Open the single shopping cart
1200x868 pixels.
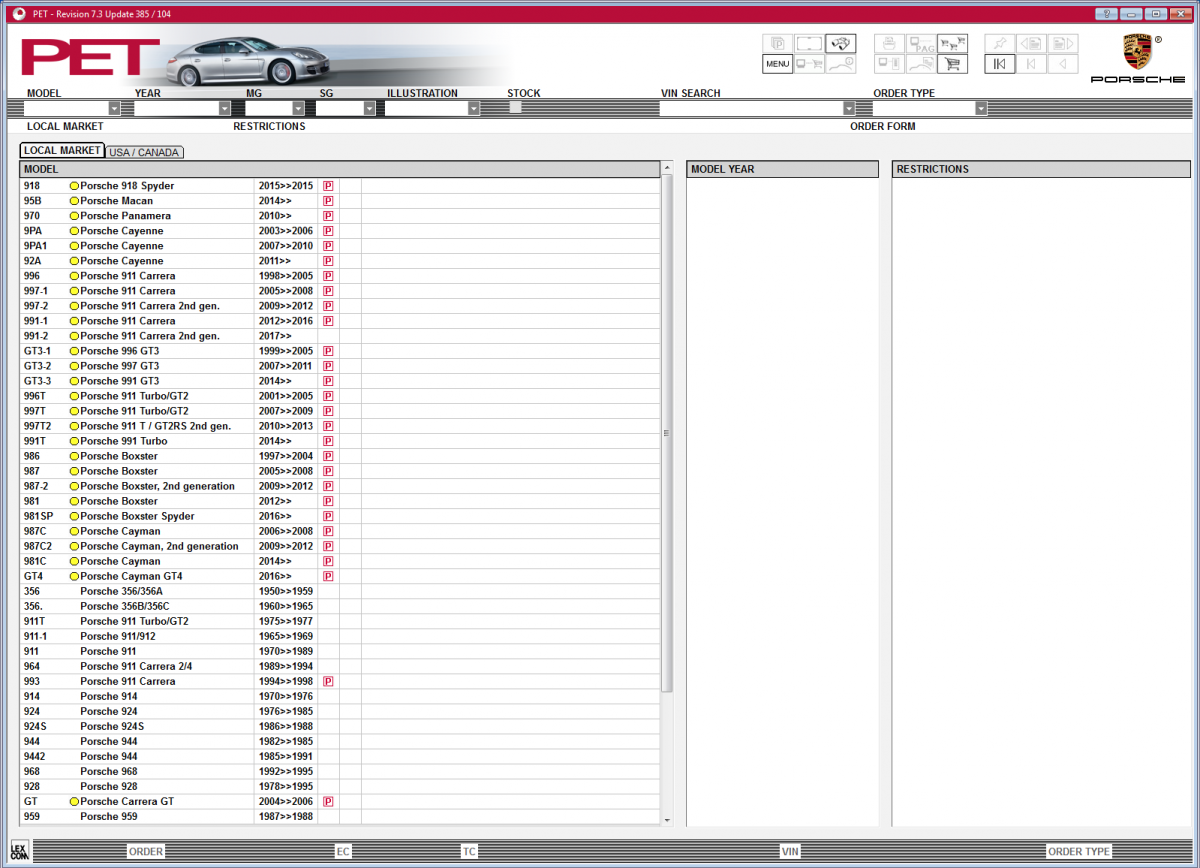click(x=952, y=64)
